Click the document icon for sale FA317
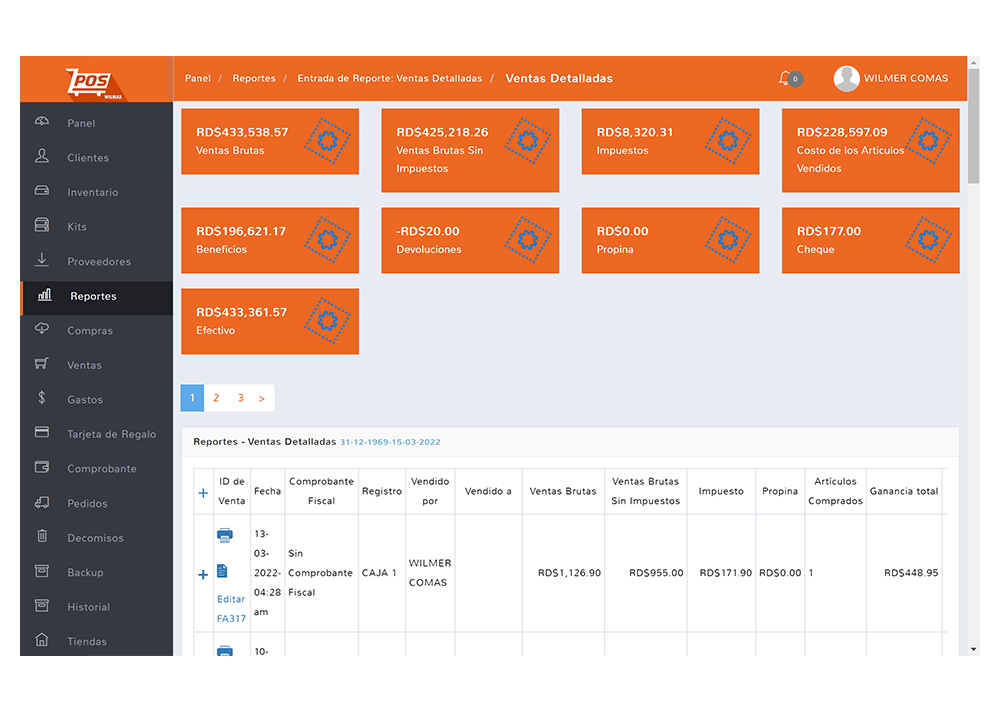This screenshot has height=712, width=1000. pos(222,571)
